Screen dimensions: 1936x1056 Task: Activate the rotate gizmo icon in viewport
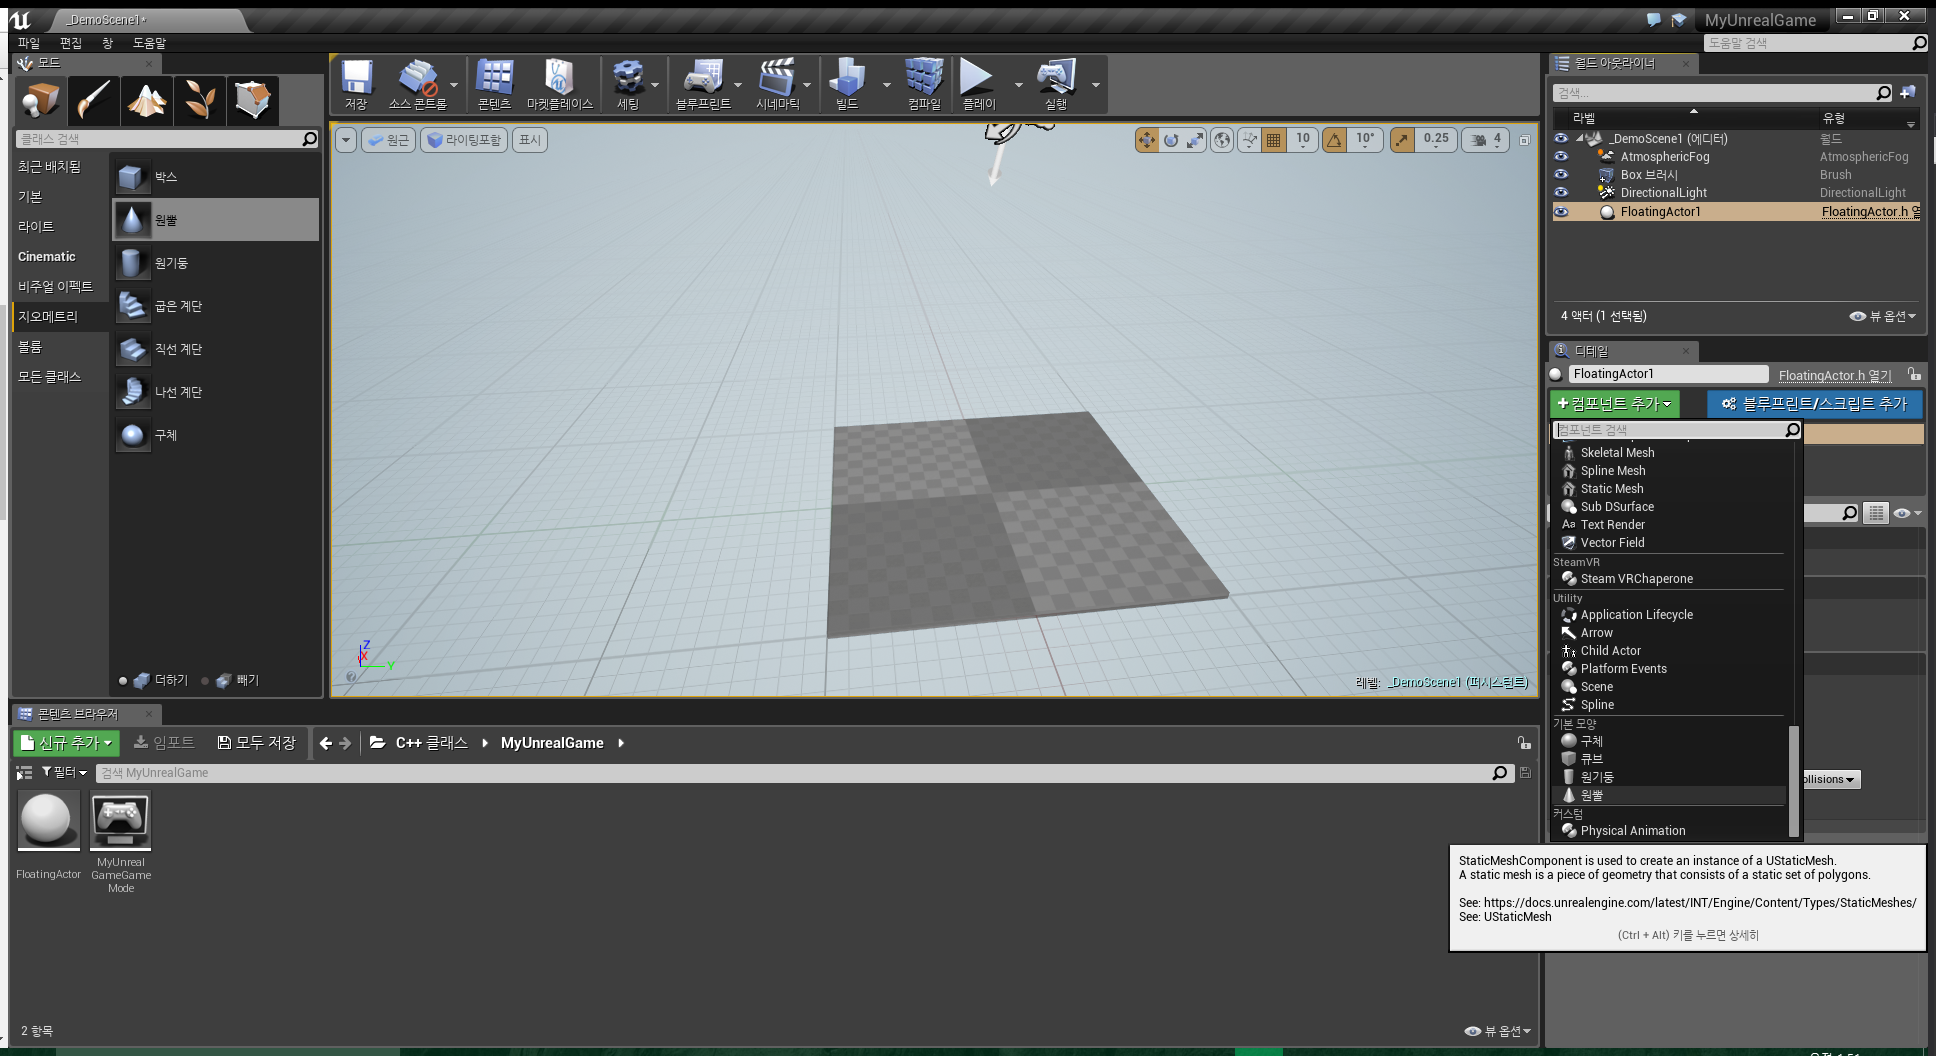tap(1171, 140)
